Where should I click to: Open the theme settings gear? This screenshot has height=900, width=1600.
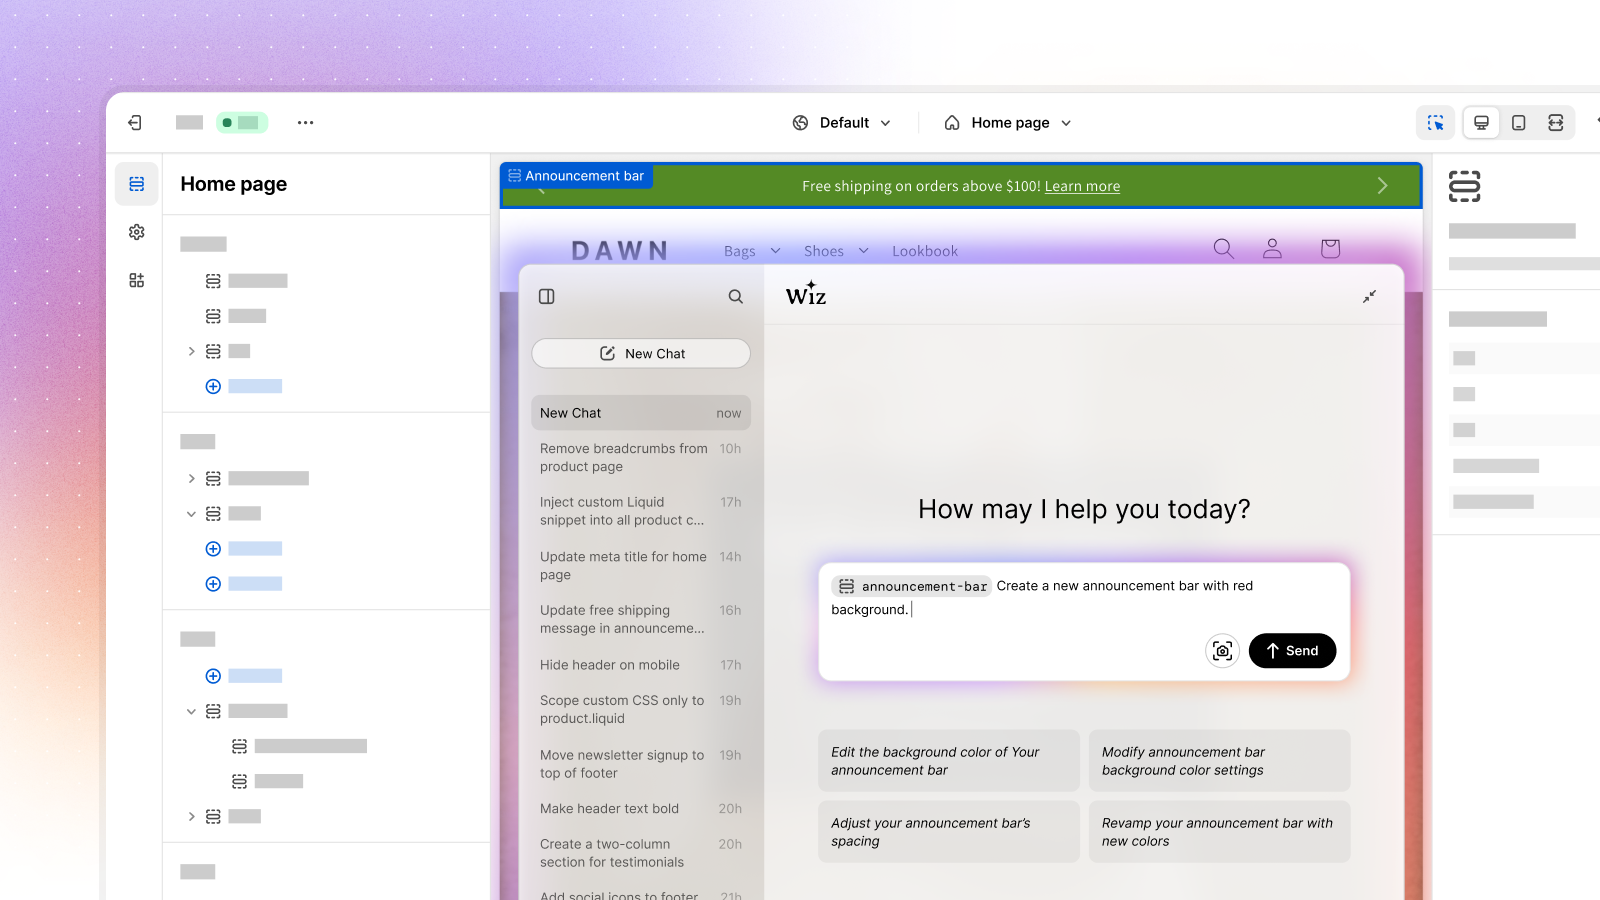[137, 232]
